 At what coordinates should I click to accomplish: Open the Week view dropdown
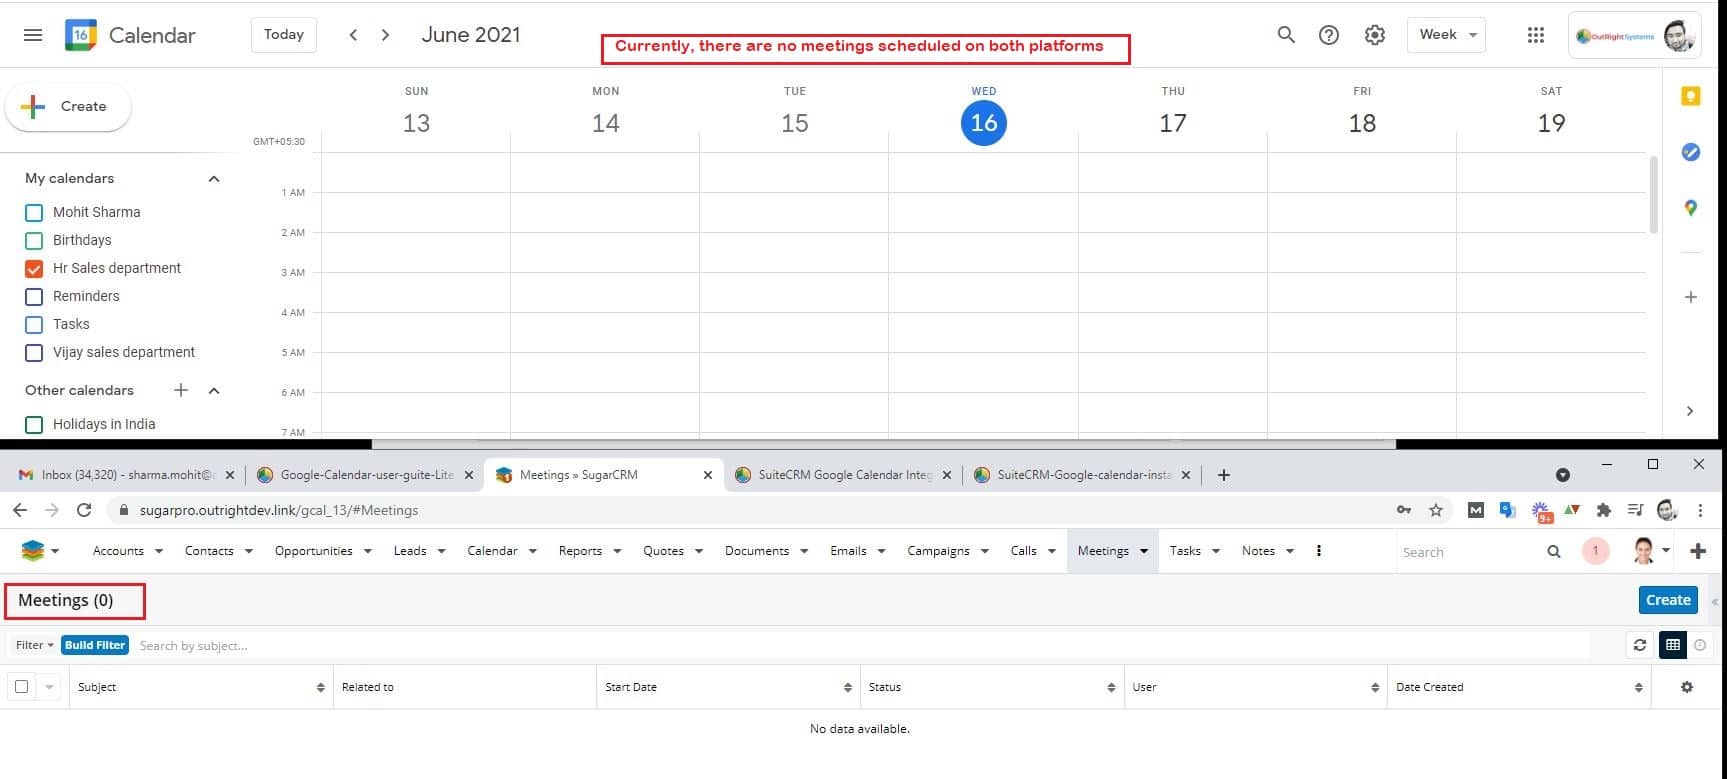(x=1446, y=35)
